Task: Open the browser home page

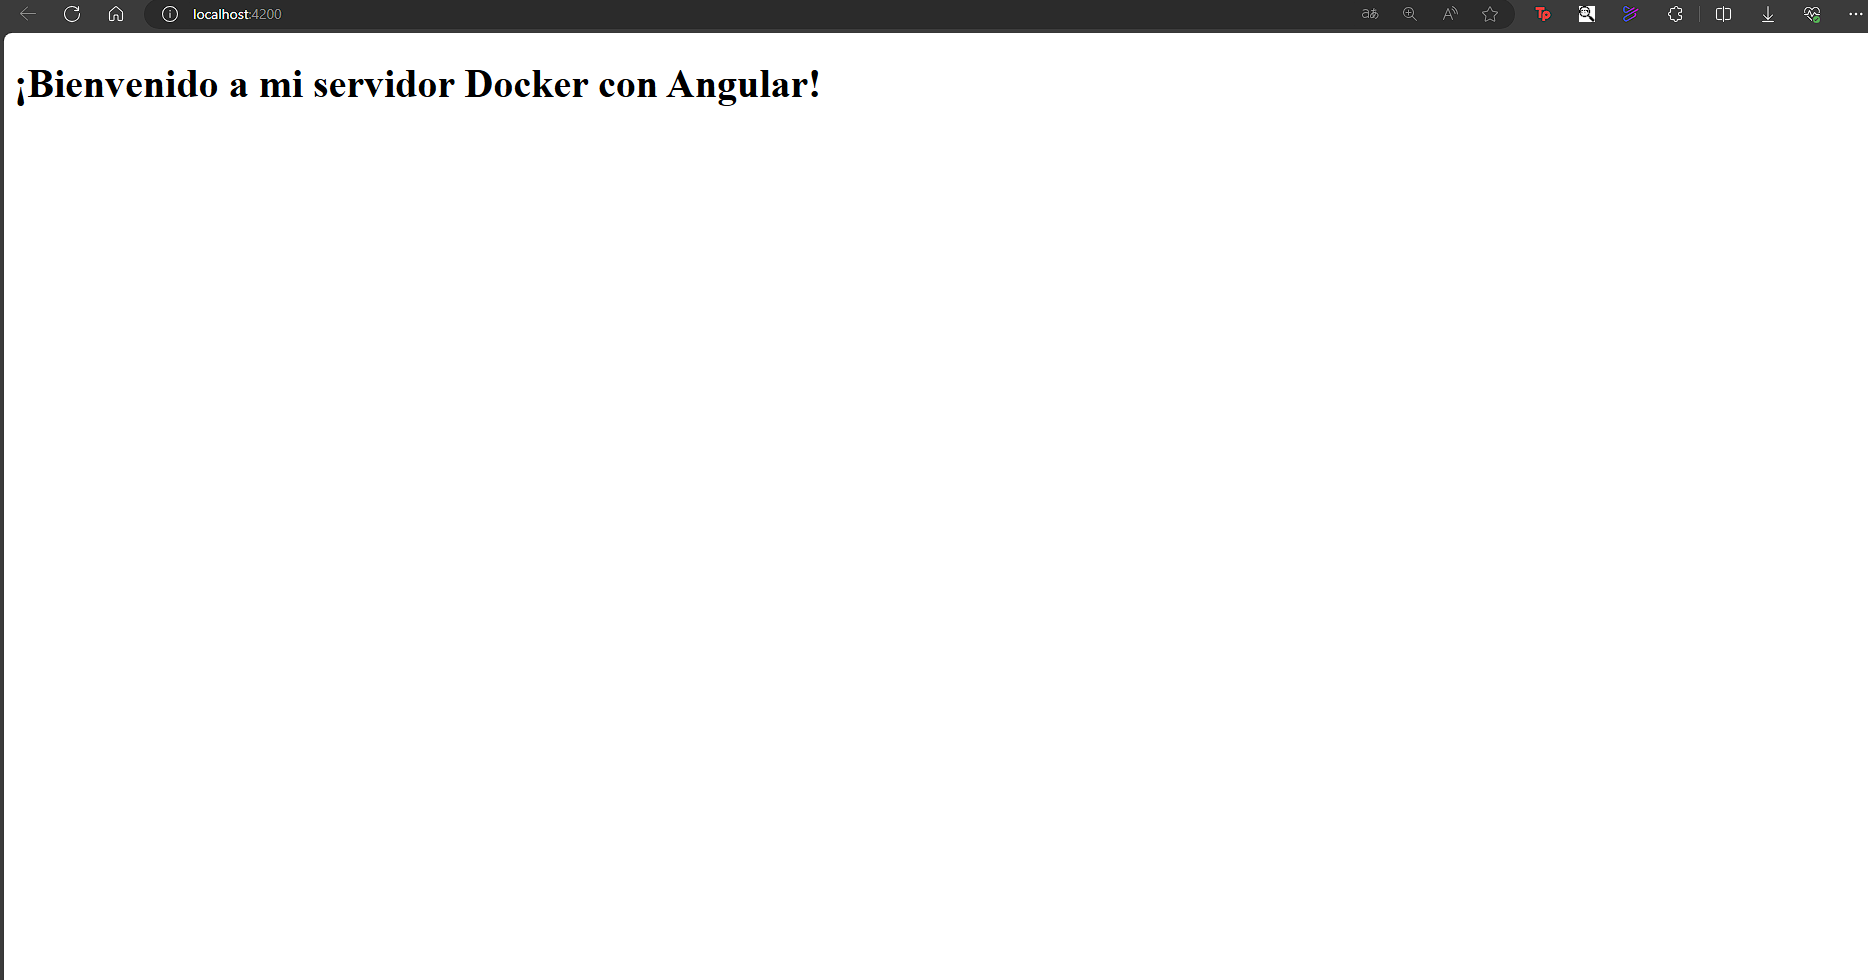Action: point(116,14)
